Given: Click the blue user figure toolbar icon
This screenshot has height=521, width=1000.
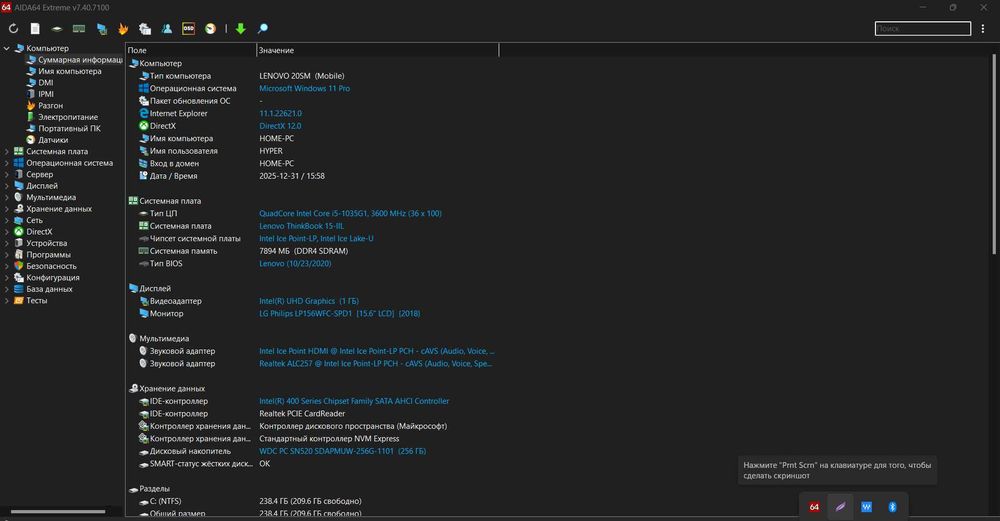Looking at the screenshot, I should click(166, 29).
